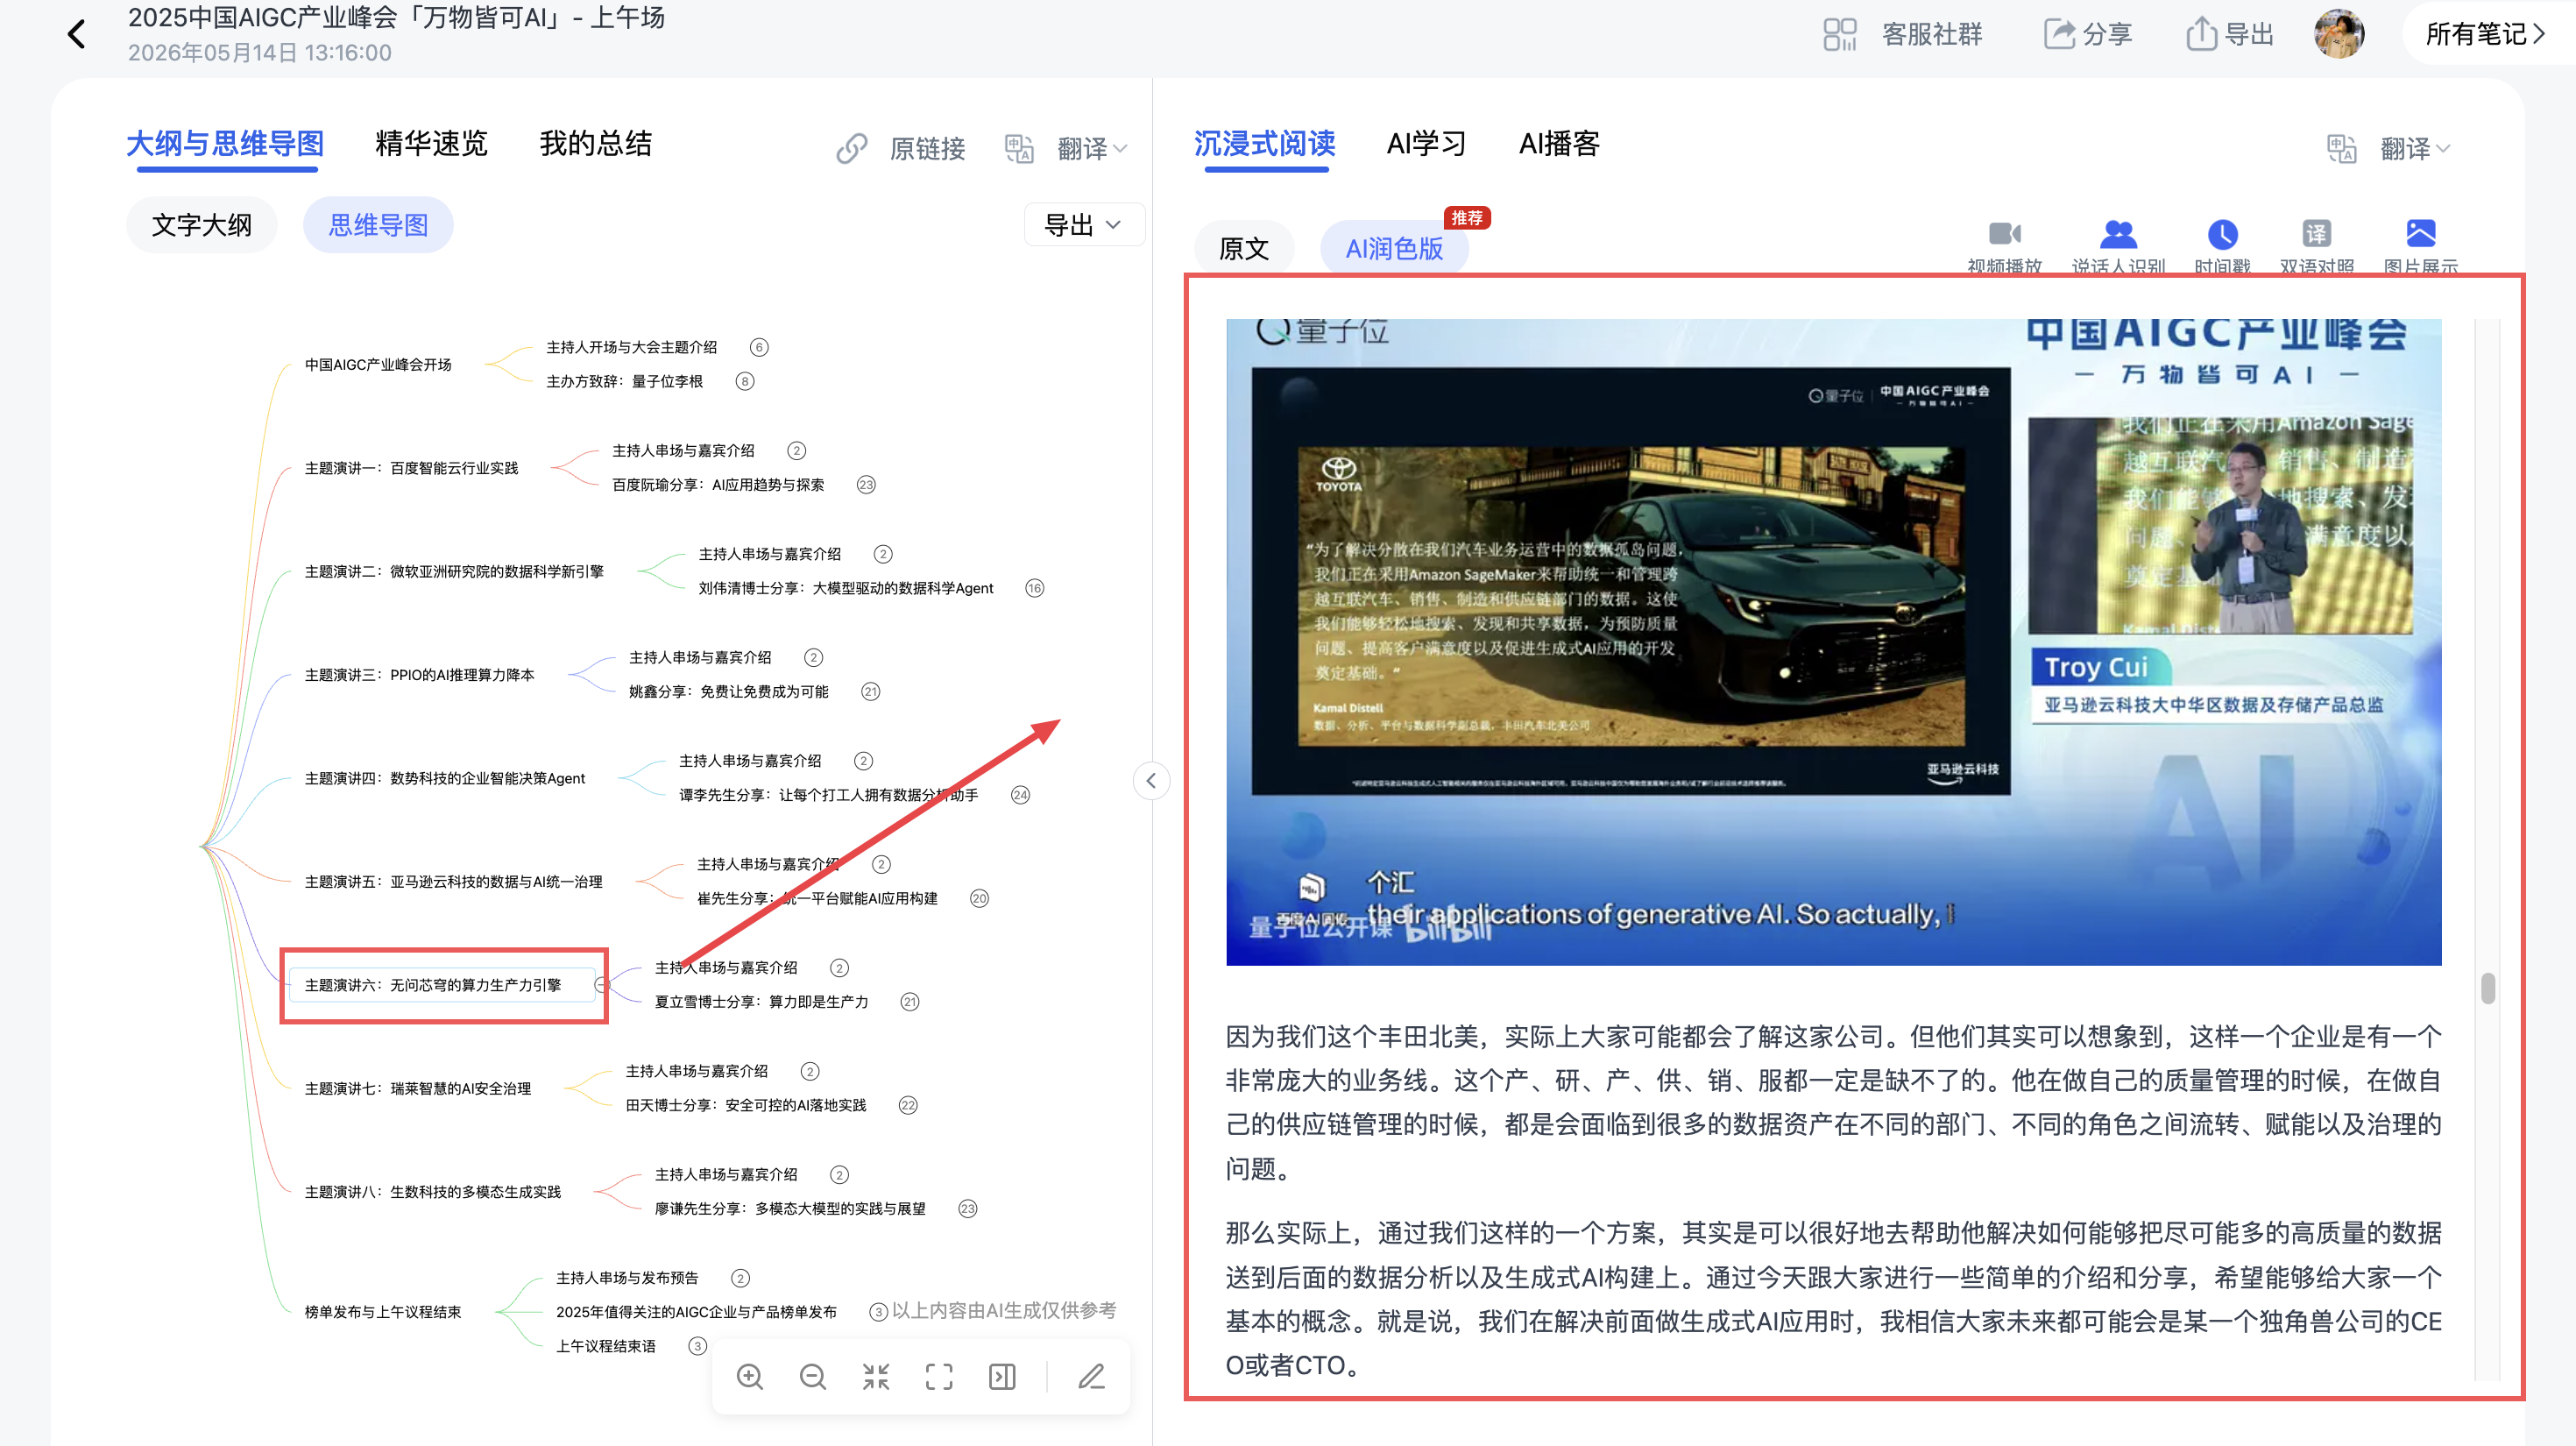This screenshot has width=2576, height=1446.
Task: Switch to AI学习 tab
Action: 1426,144
